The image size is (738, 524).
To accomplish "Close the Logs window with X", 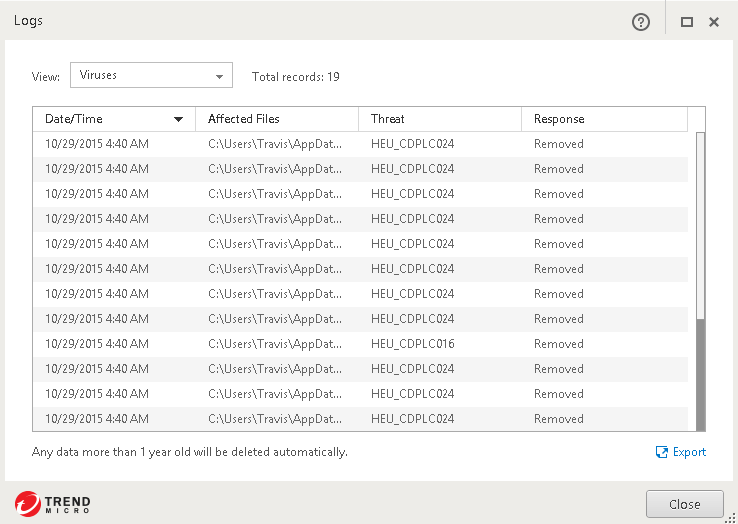I will 714,22.
